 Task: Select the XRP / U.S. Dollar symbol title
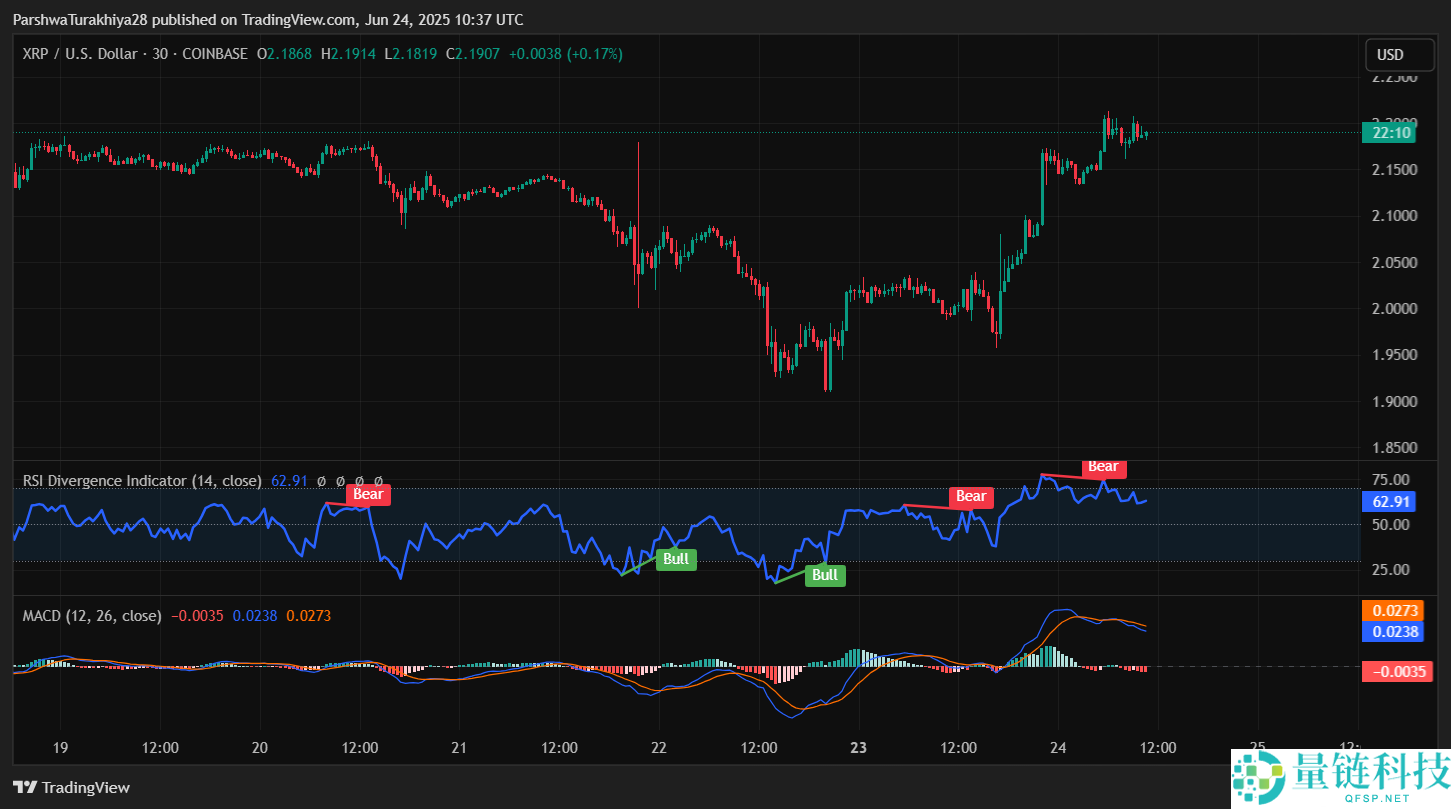[x=80, y=54]
